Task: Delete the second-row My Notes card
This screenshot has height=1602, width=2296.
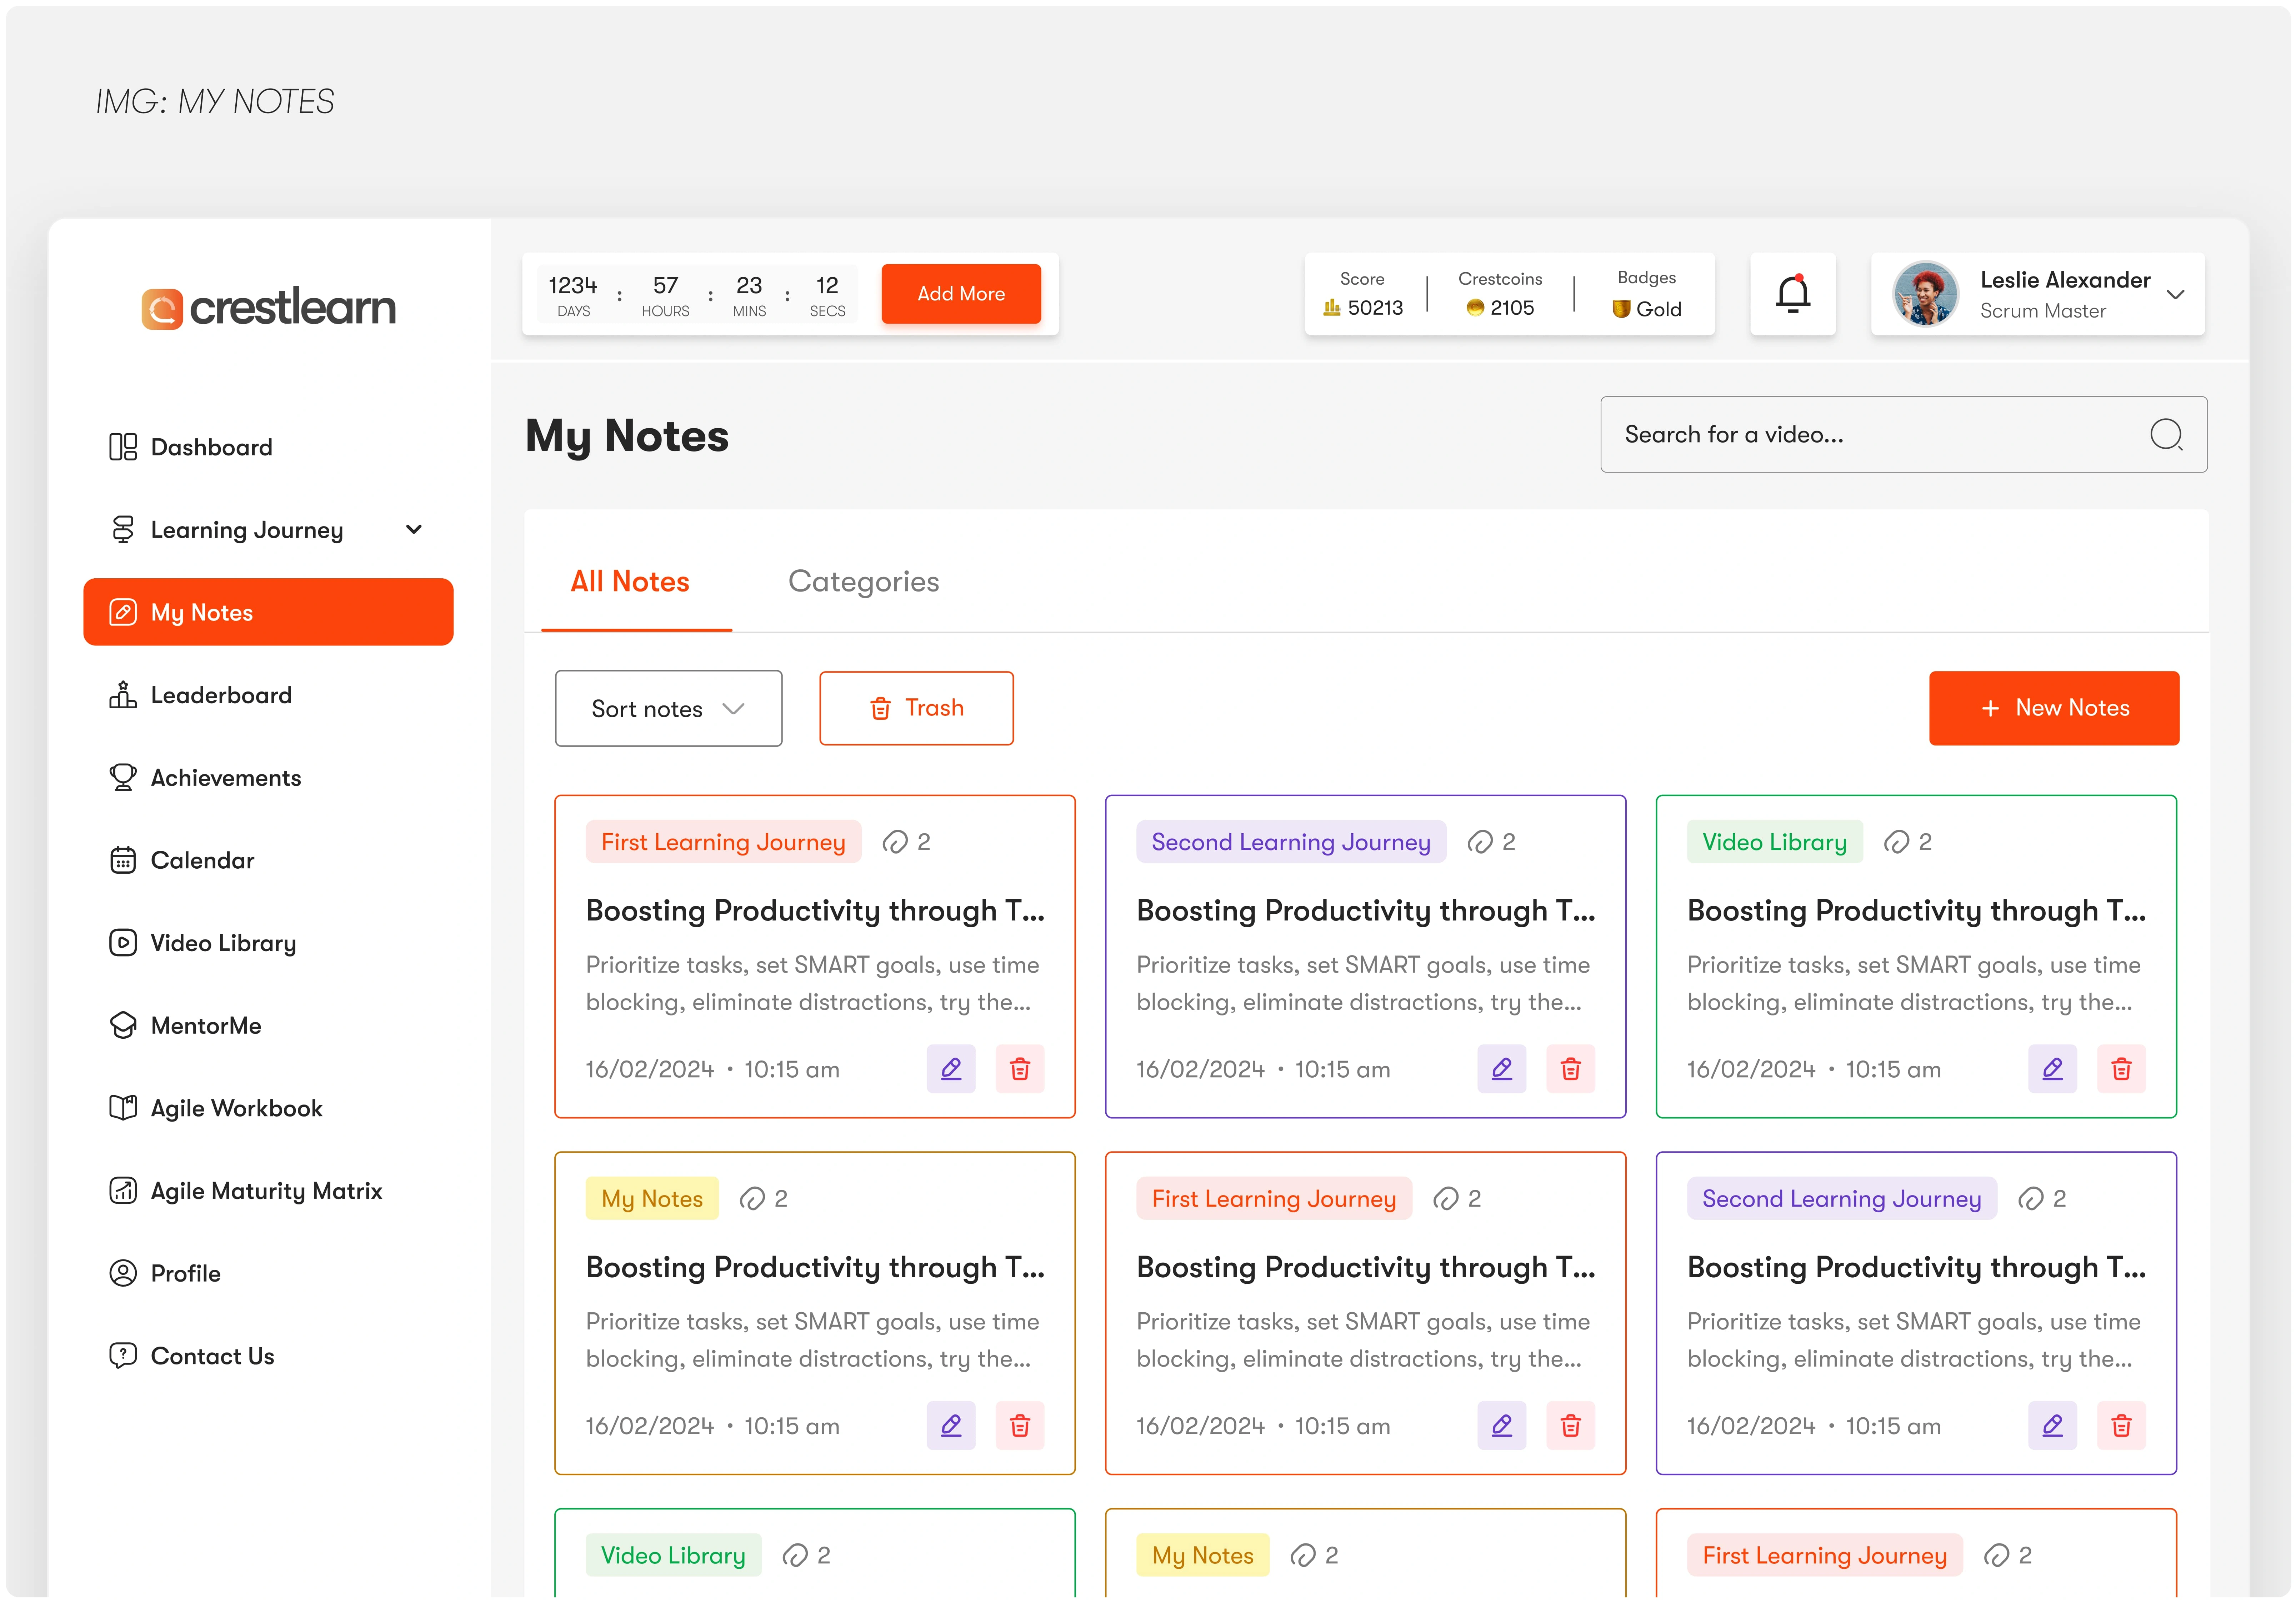Action: click(x=1020, y=1426)
